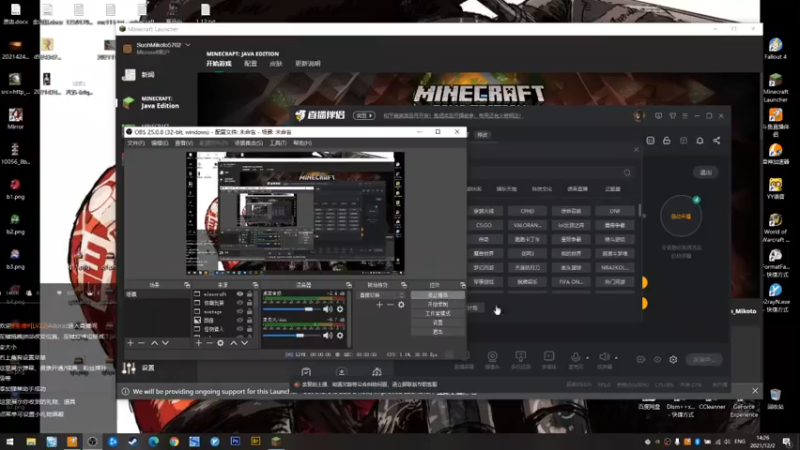Move source down in OBS Sources panel
Image resolution: width=800 pixels, height=450 pixels.
pyautogui.click(x=244, y=343)
